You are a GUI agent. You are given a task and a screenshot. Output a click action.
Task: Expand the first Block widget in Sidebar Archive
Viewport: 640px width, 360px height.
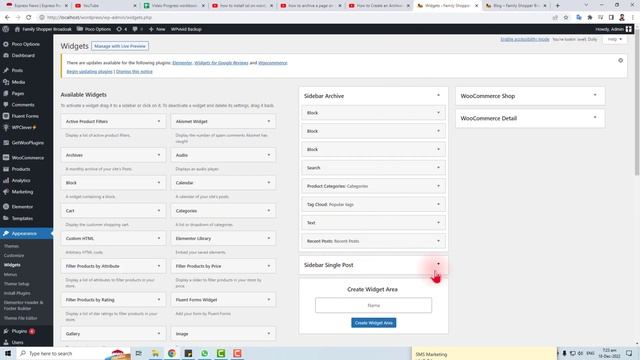click(438, 112)
